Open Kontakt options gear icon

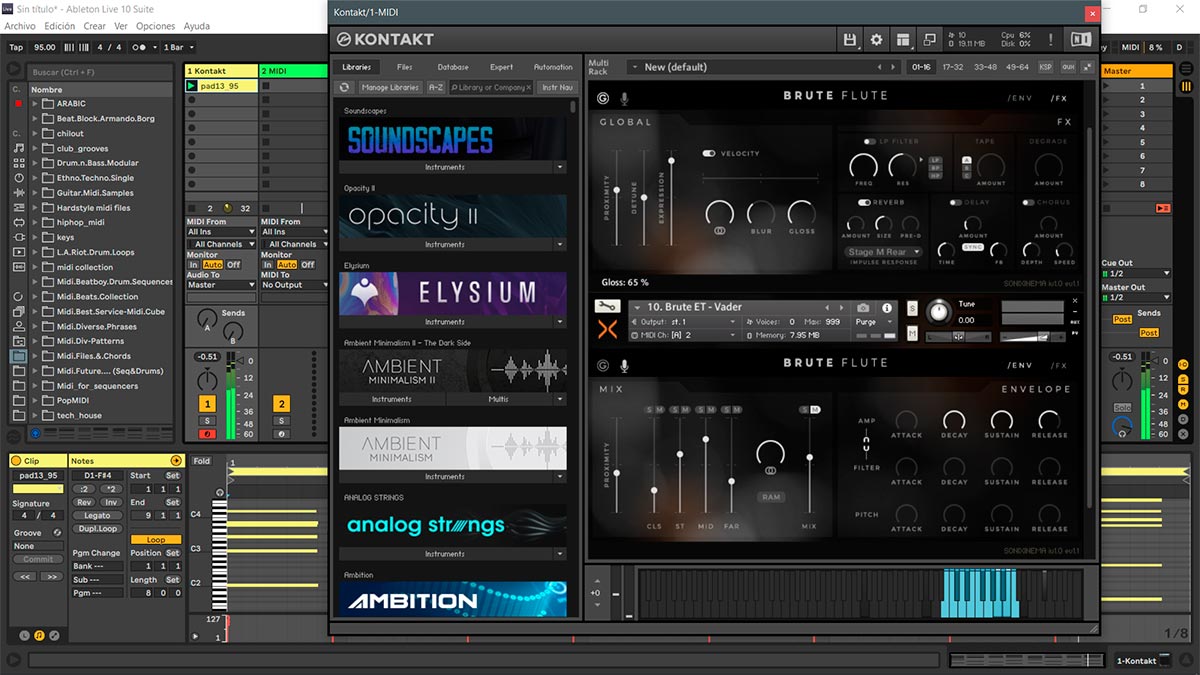point(877,40)
